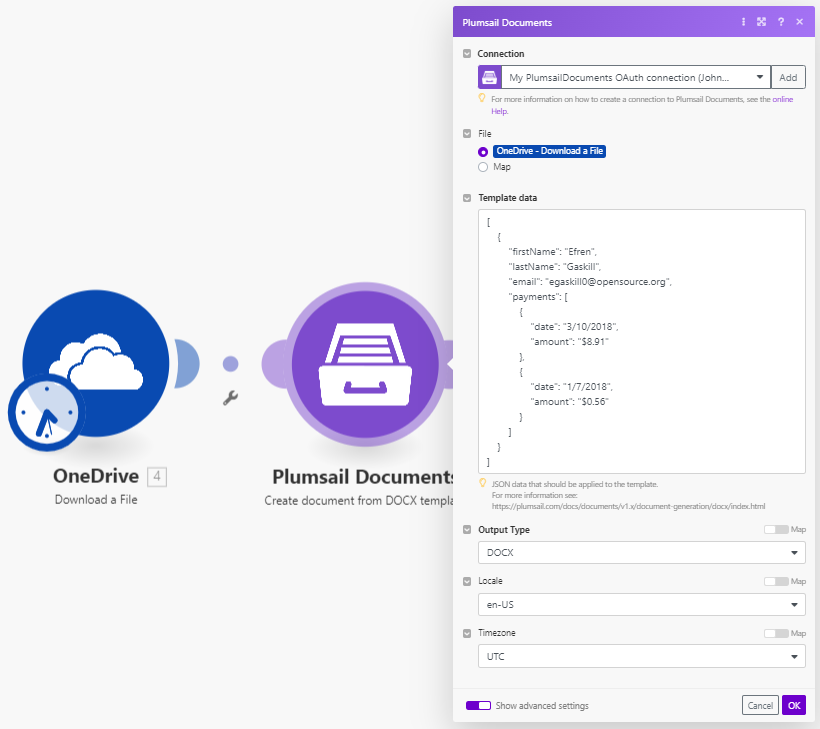Click the clock schedule icon on OneDrive
The height and width of the screenshot is (729, 820).
[46, 413]
